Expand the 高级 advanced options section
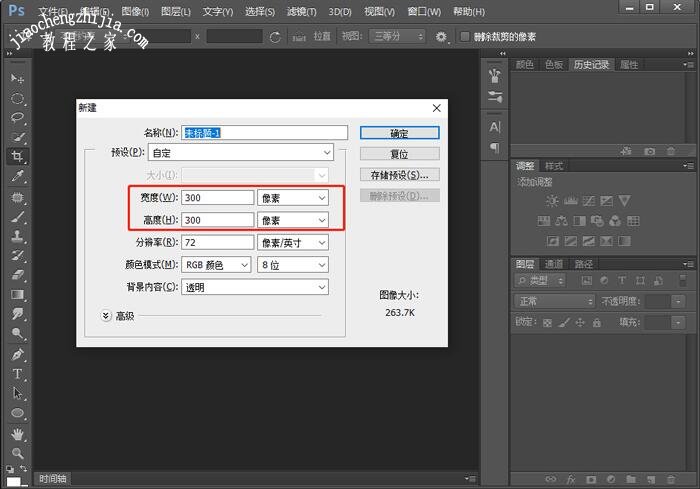 (x=107, y=315)
